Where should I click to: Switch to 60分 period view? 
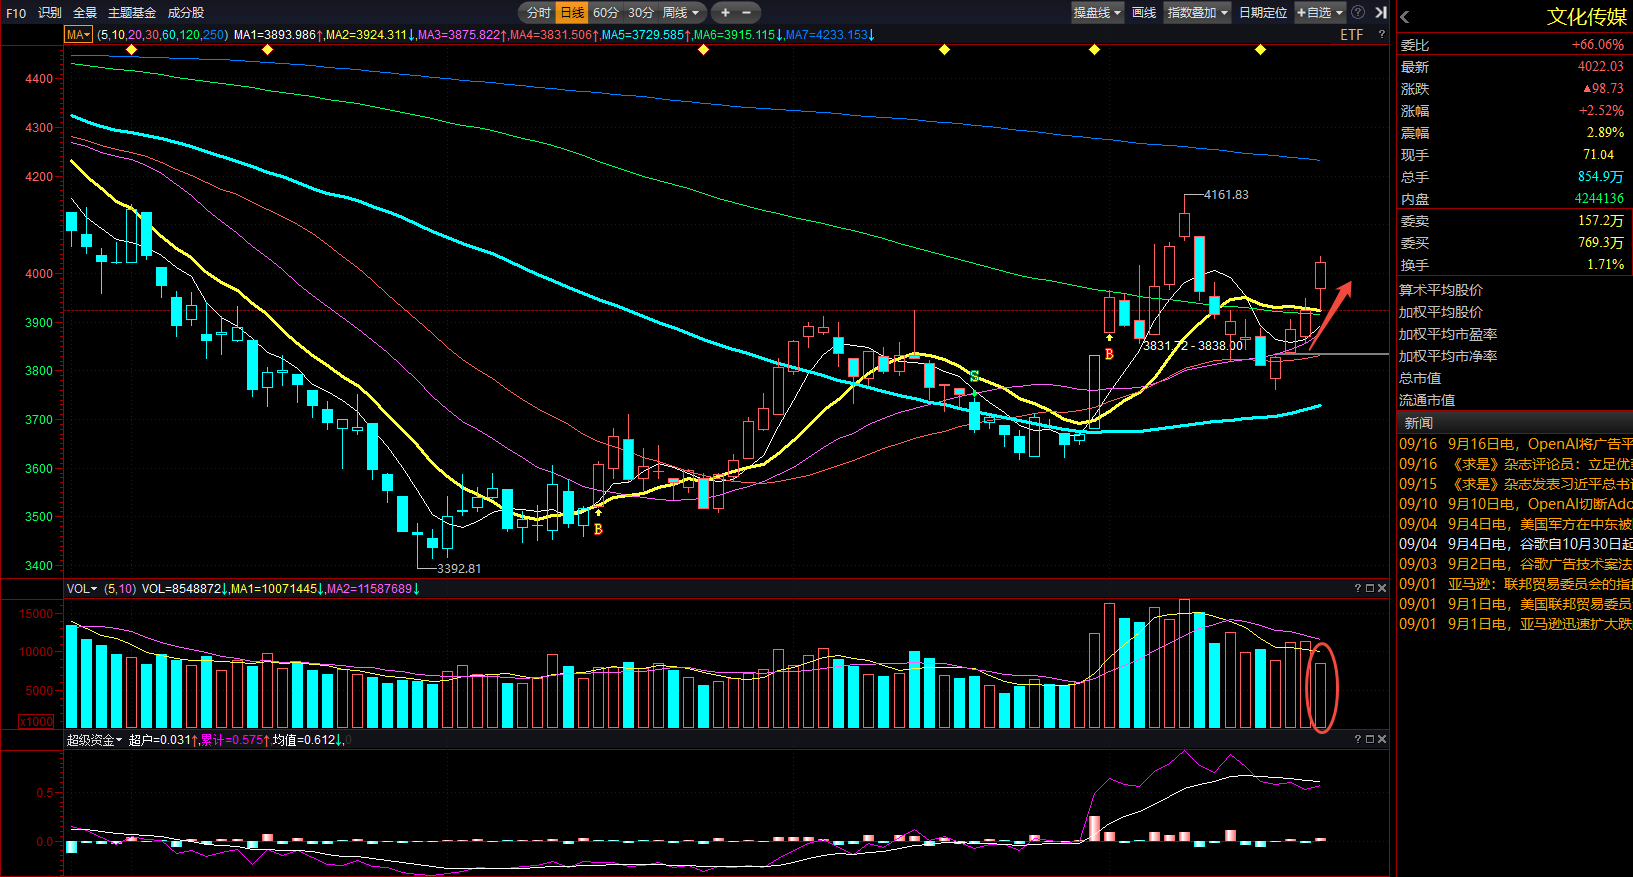606,12
